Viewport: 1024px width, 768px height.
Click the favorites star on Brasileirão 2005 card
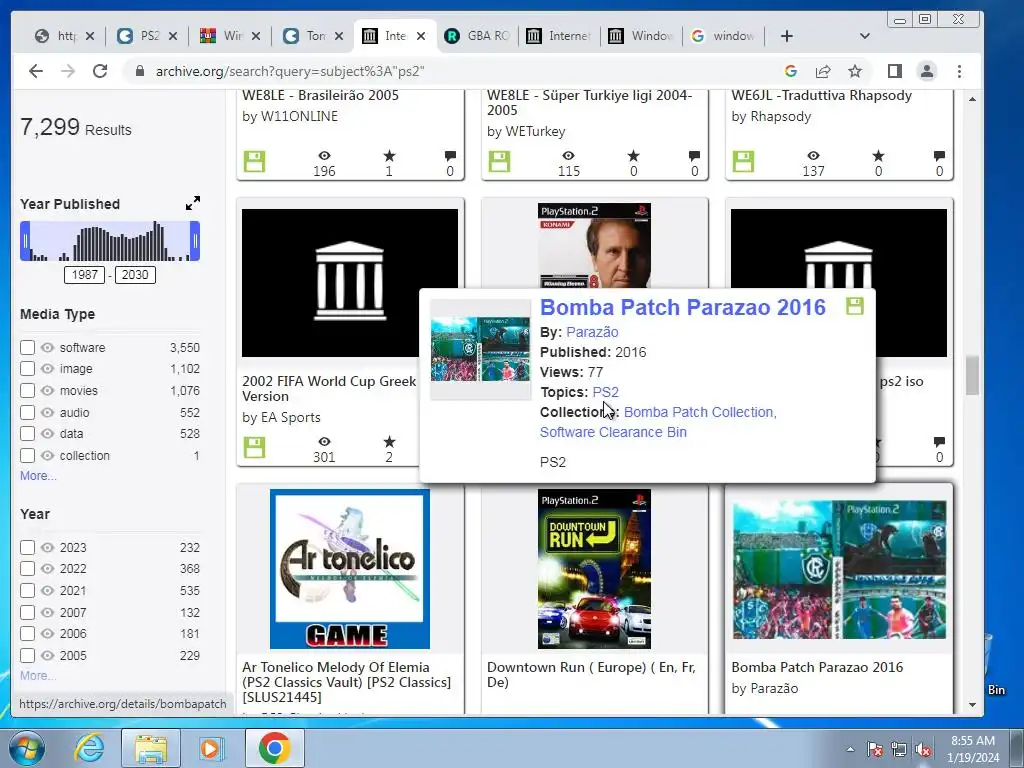click(389, 155)
